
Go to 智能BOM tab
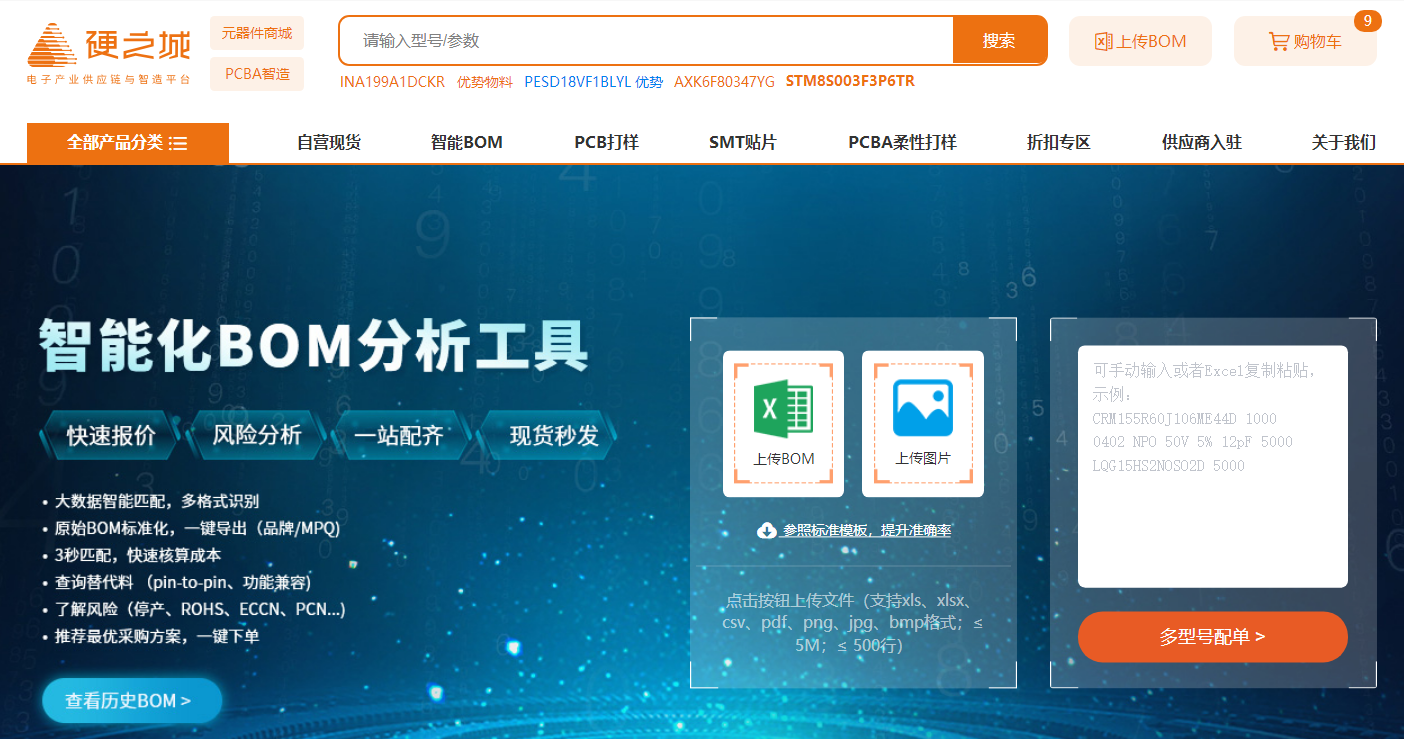467,143
